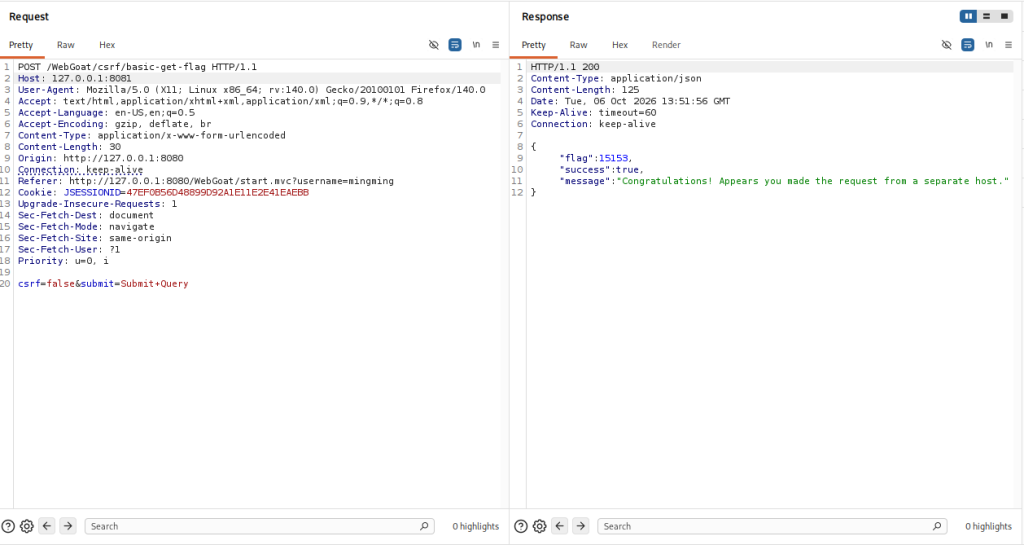
Task: Click the Request panel title
Action: coord(29,17)
